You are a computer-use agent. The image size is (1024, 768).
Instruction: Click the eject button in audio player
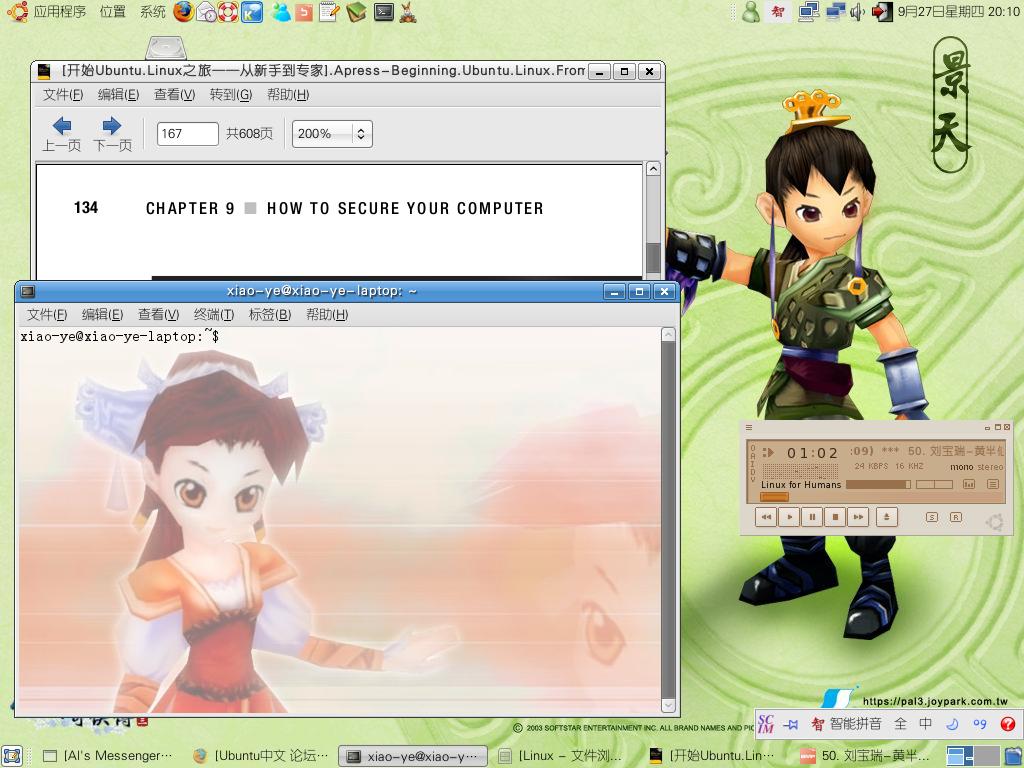(x=886, y=517)
